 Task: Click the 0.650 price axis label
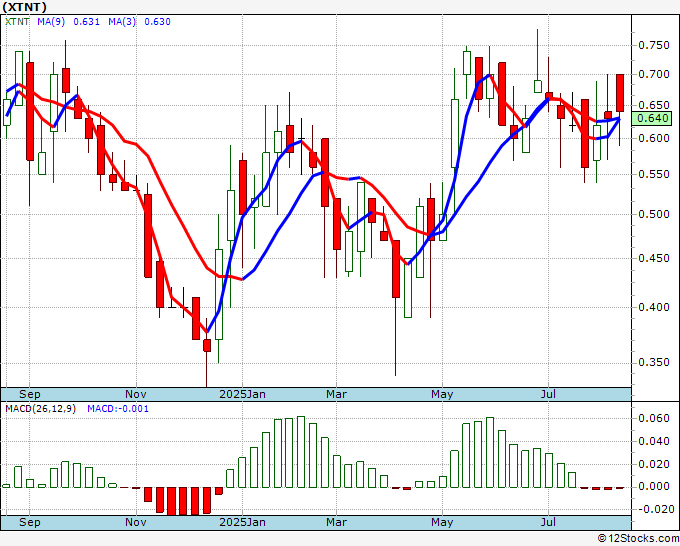click(654, 105)
